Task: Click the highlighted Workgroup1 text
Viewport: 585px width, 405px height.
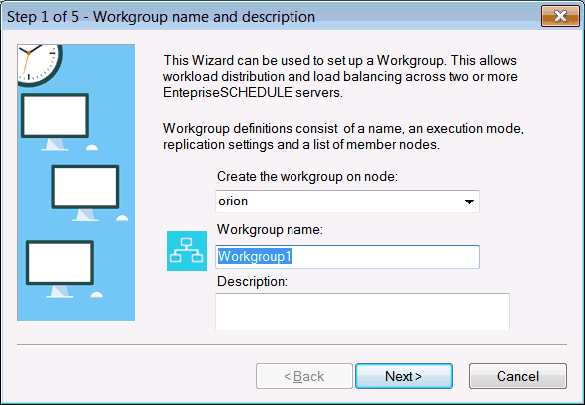Action: [x=254, y=257]
